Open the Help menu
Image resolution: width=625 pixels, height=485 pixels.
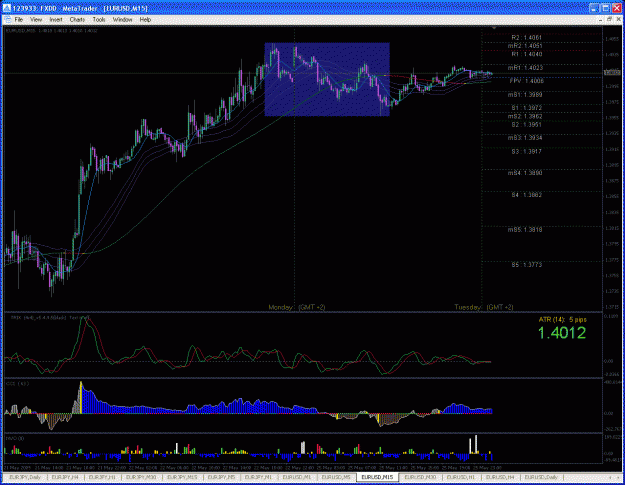[145, 20]
